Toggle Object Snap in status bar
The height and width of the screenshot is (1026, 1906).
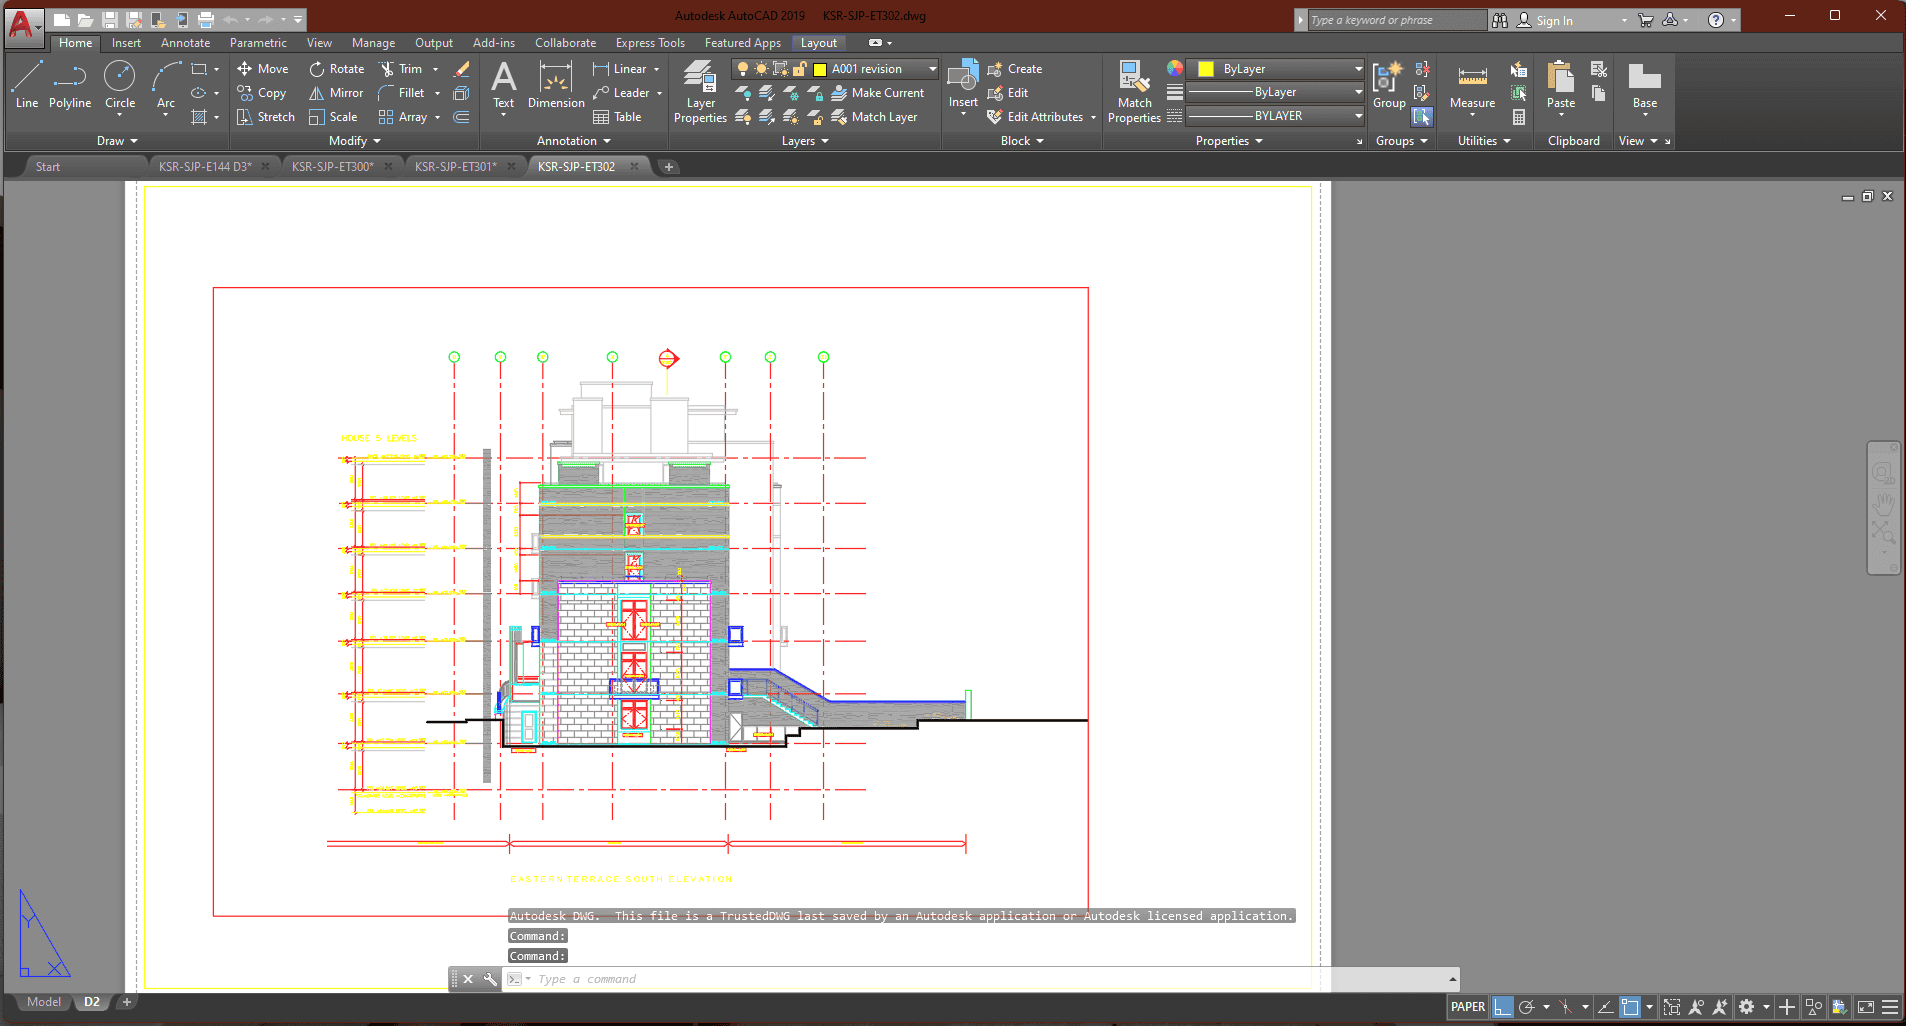(x=1631, y=1007)
